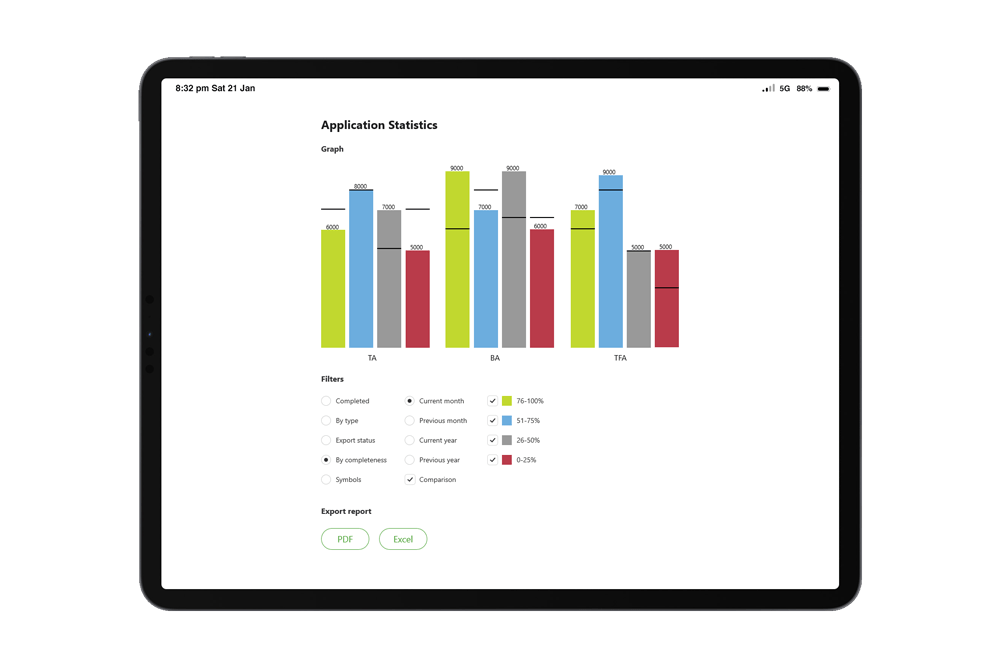This screenshot has height=667, width=1000.
Task: Choose the Export status filter
Action: 325,440
